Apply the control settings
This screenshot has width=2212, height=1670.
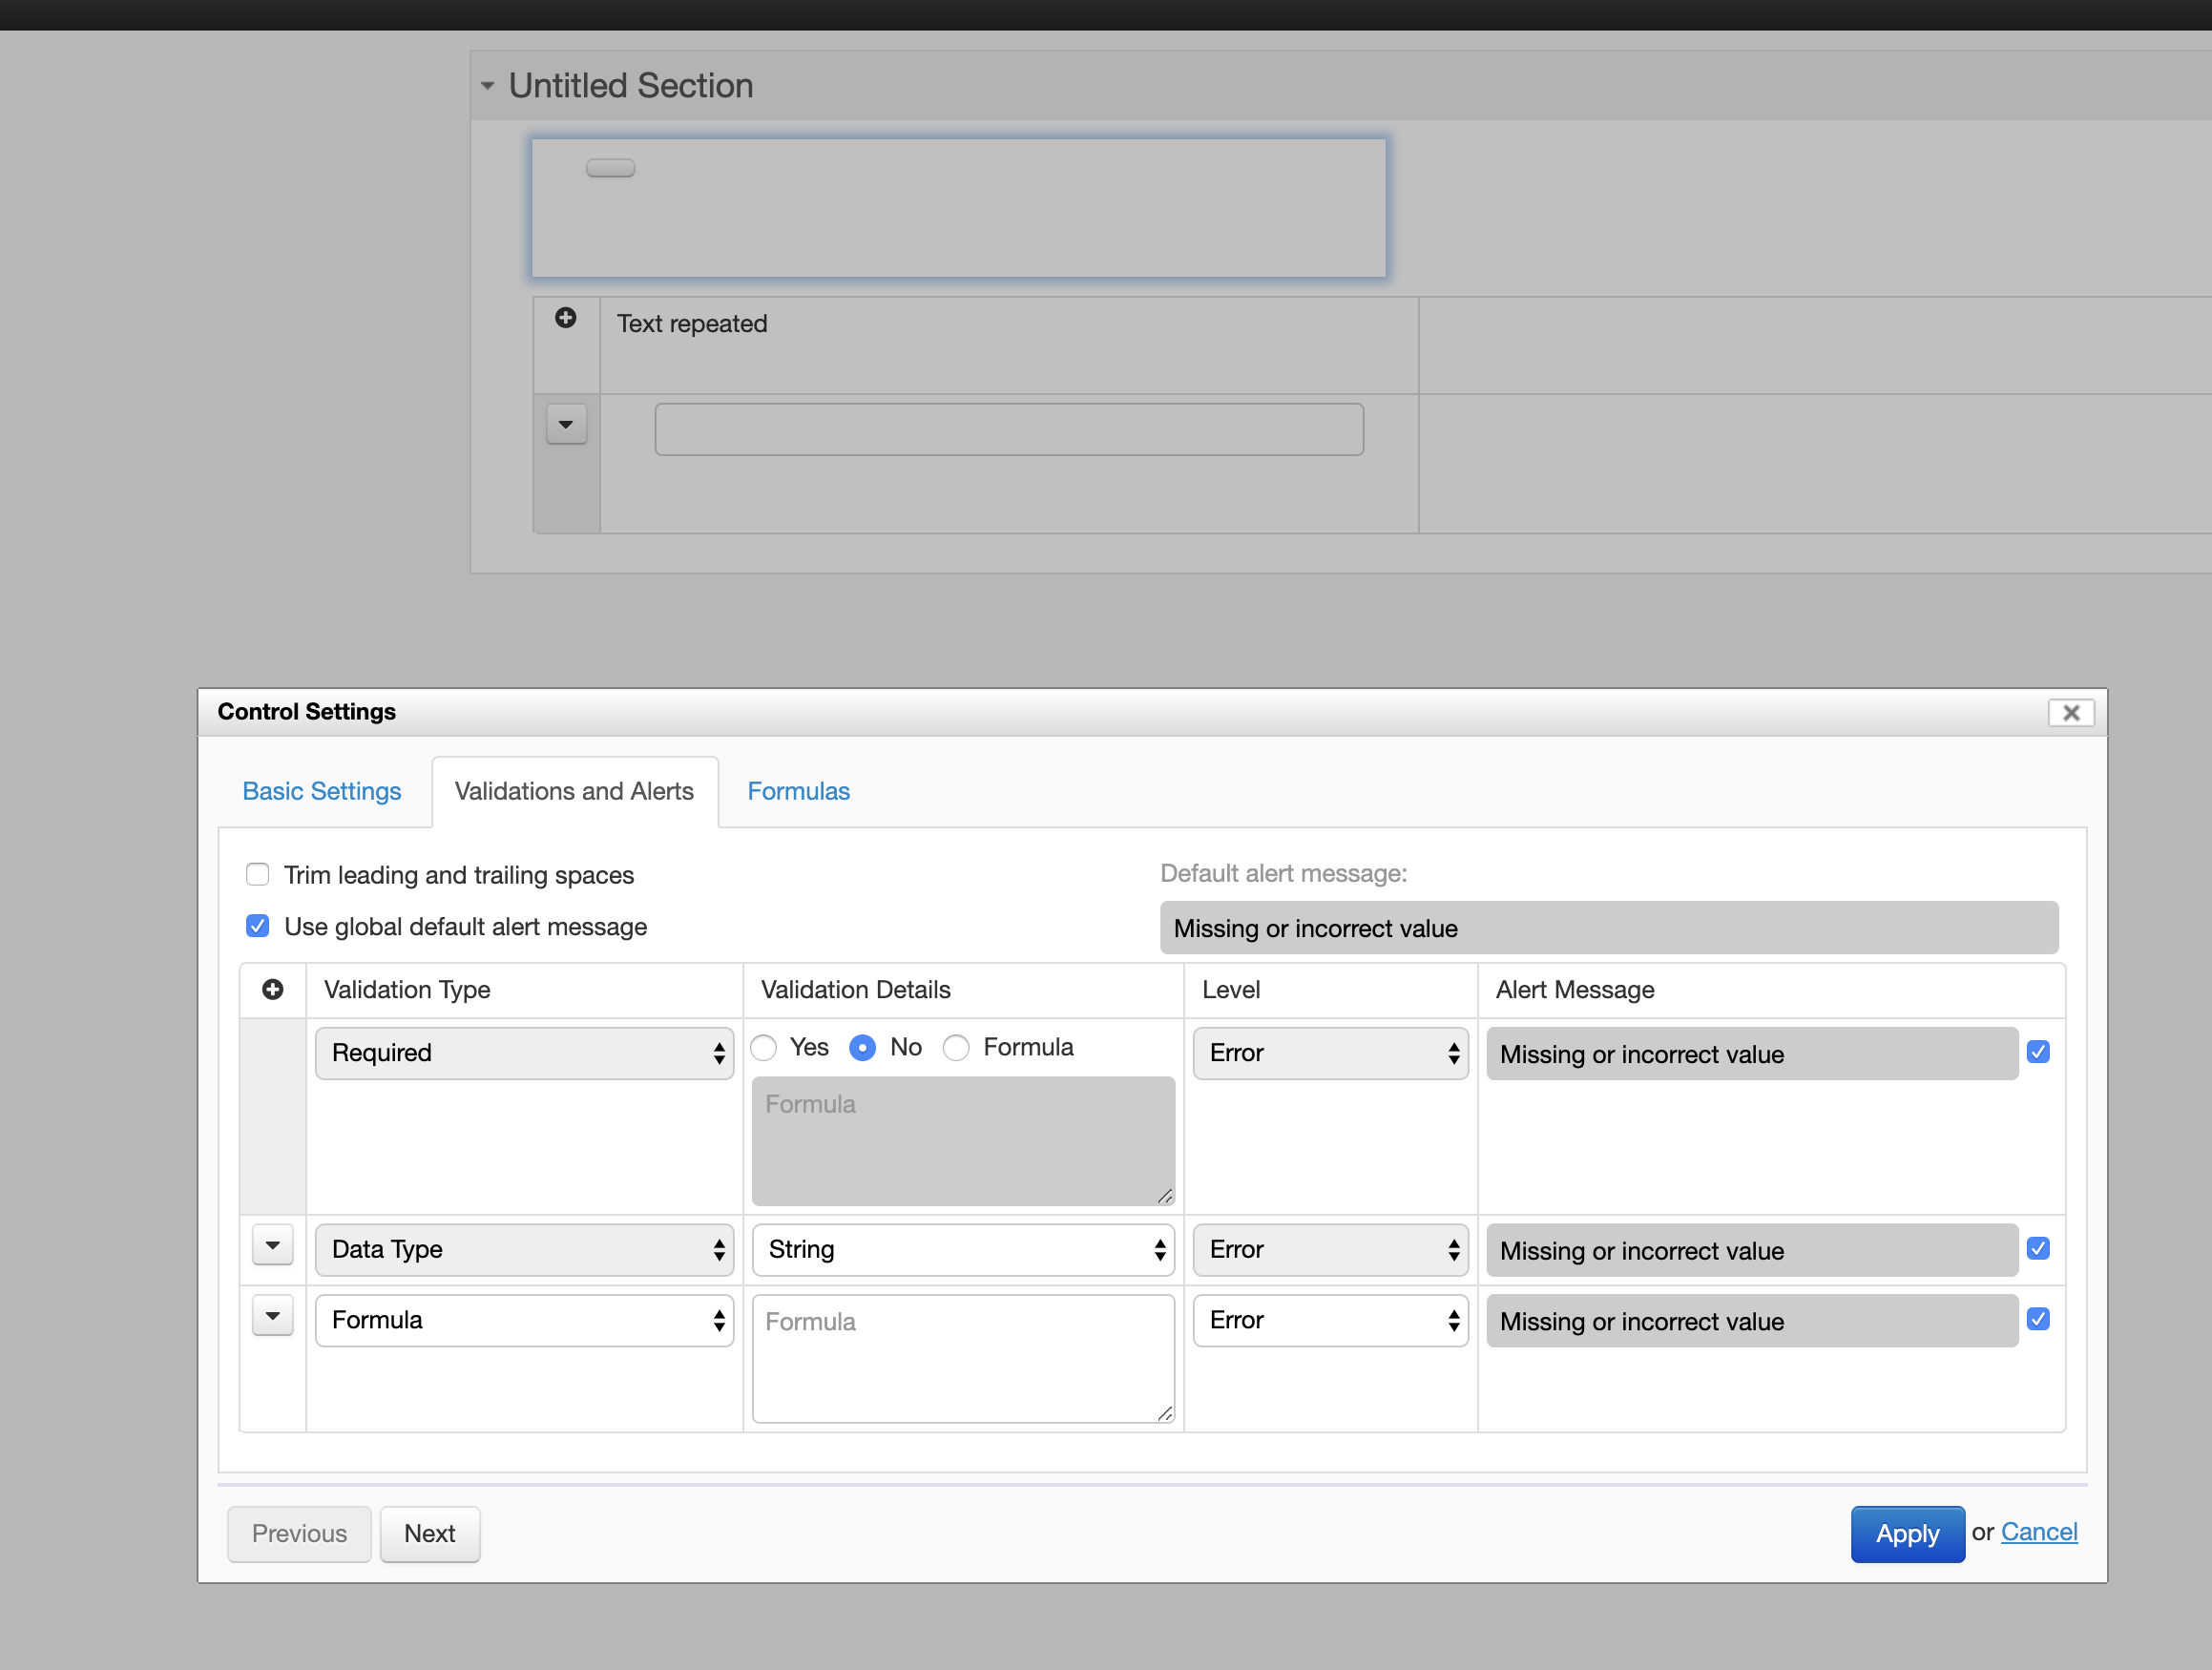(1906, 1533)
